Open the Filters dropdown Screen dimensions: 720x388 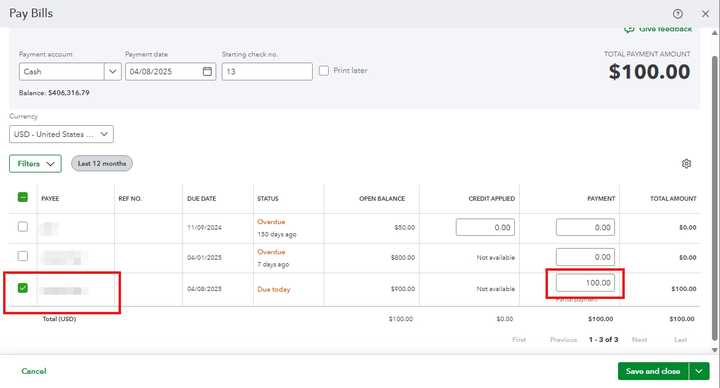point(35,163)
